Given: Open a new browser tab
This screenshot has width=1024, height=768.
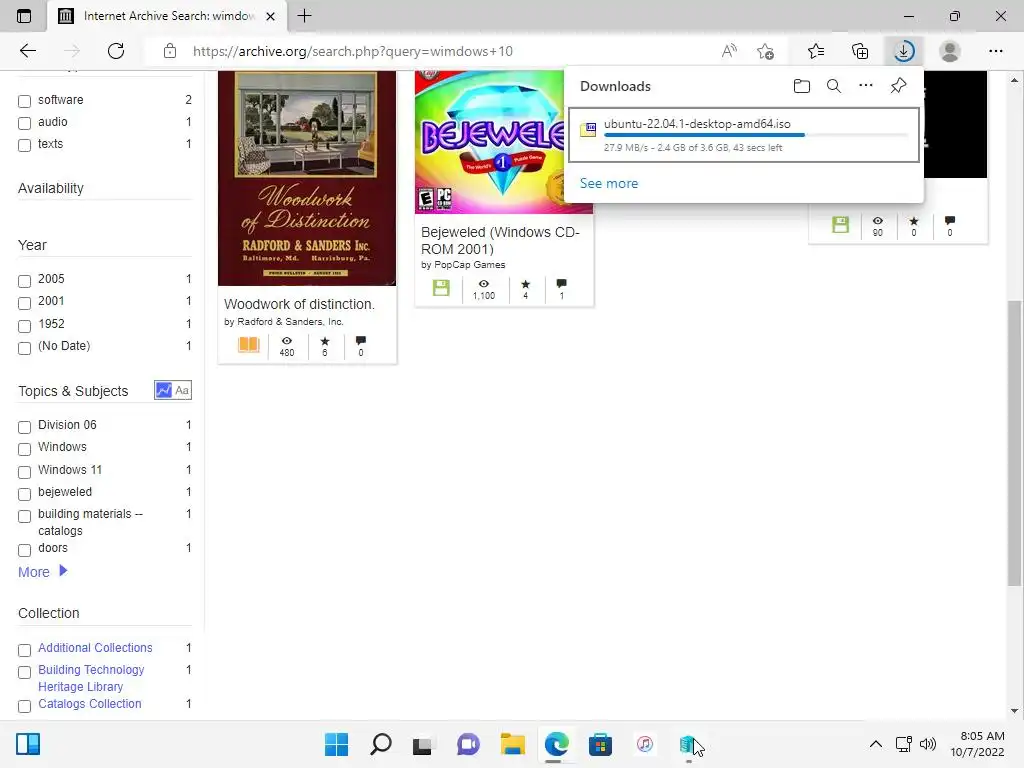Looking at the screenshot, I should [304, 16].
